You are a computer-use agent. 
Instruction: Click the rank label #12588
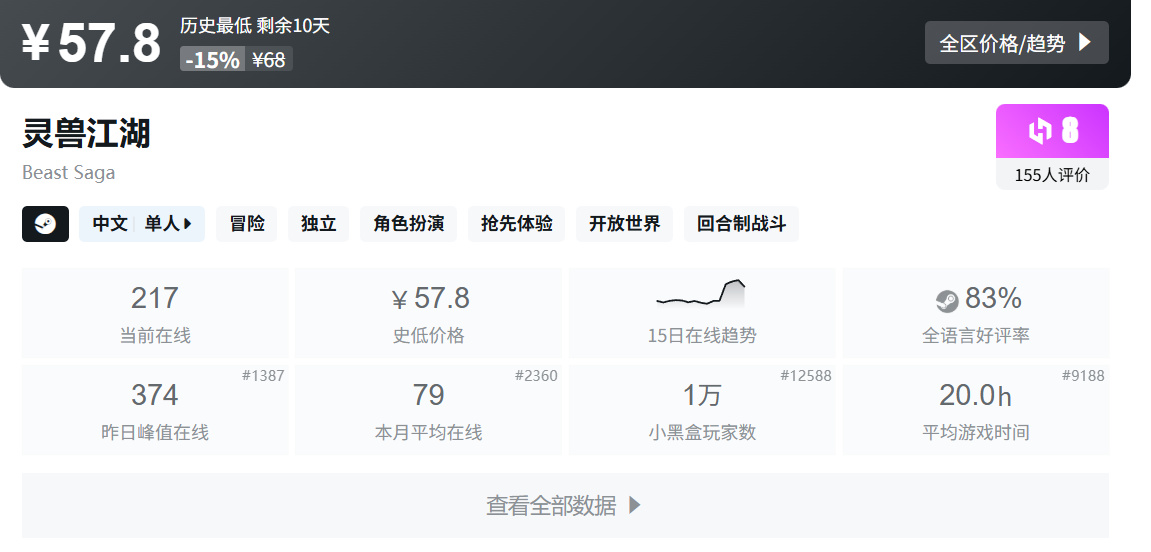(805, 376)
